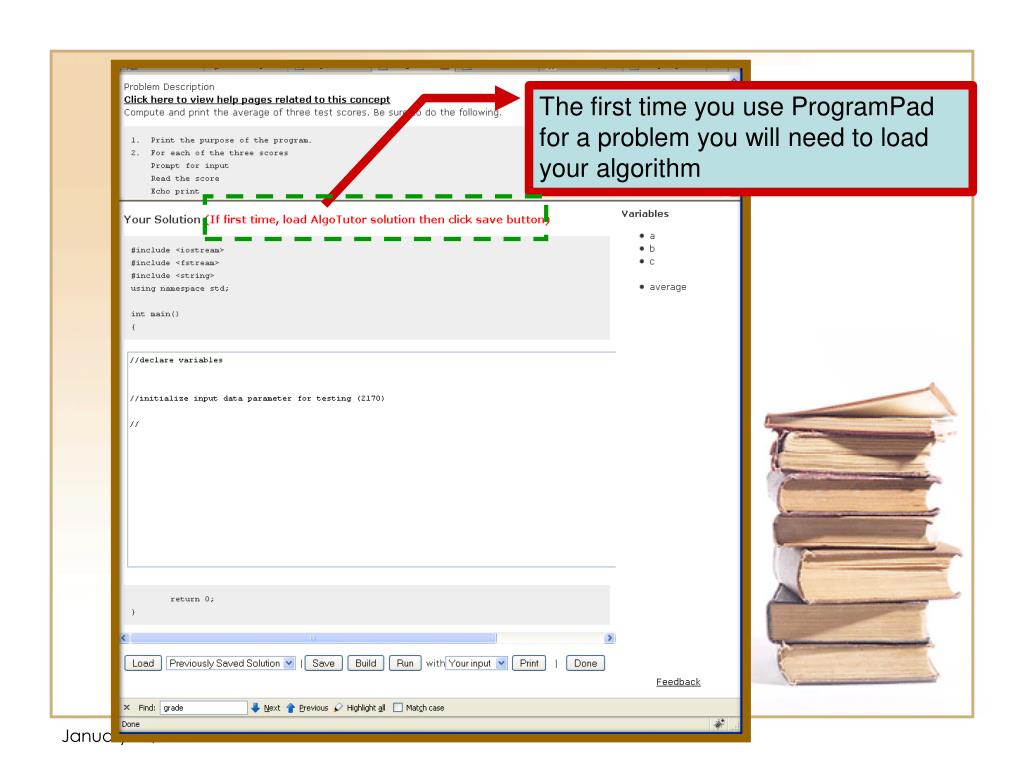The width and height of the screenshot is (1024, 768).
Task: Click the 'Variables' heading
Action: click(645, 214)
